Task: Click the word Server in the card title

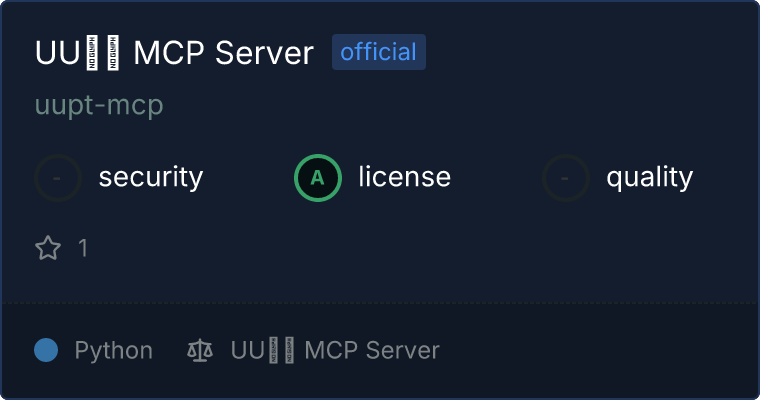Action: tap(265, 52)
